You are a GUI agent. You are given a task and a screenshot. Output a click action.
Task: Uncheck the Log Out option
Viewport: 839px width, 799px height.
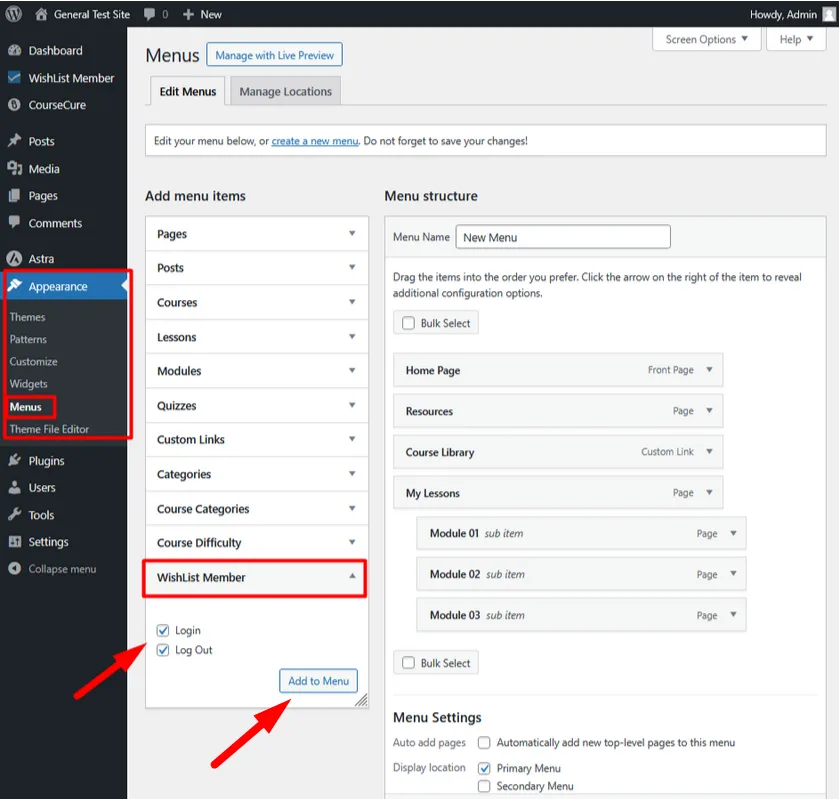(x=162, y=649)
